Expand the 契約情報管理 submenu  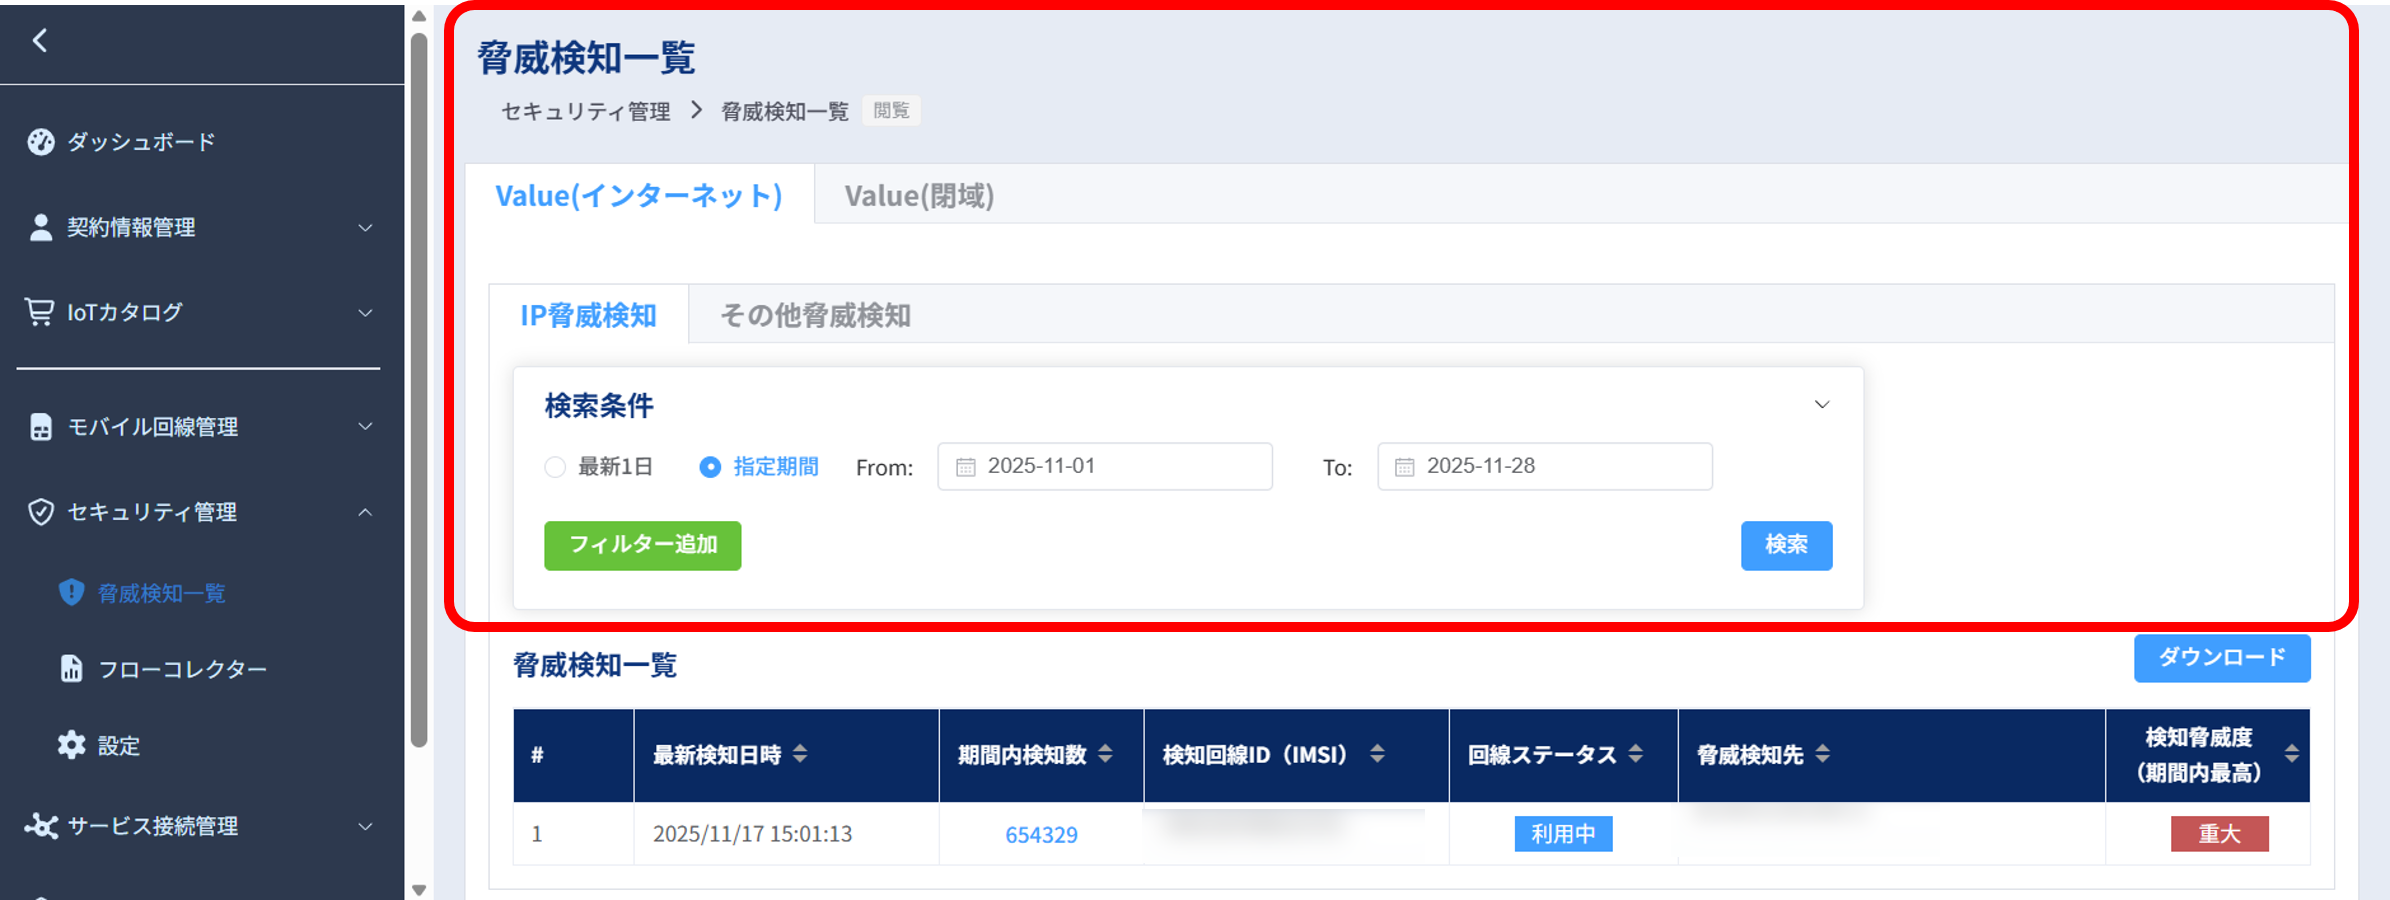tap(364, 227)
